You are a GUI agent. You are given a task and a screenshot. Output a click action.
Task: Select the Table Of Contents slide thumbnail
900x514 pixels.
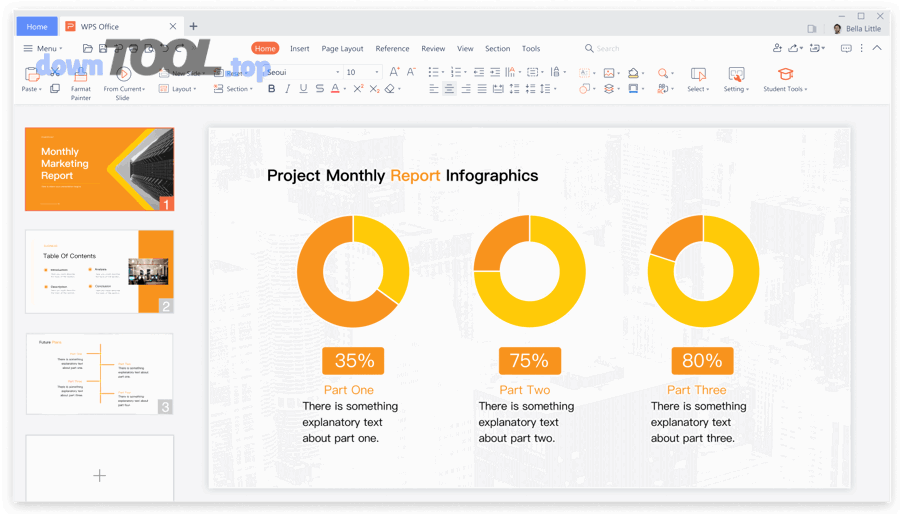tap(99, 272)
